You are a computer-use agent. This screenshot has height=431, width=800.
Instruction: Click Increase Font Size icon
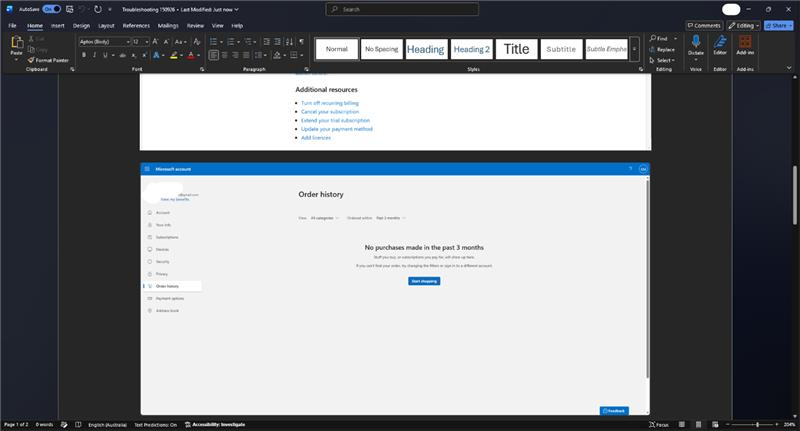pyautogui.click(x=155, y=42)
